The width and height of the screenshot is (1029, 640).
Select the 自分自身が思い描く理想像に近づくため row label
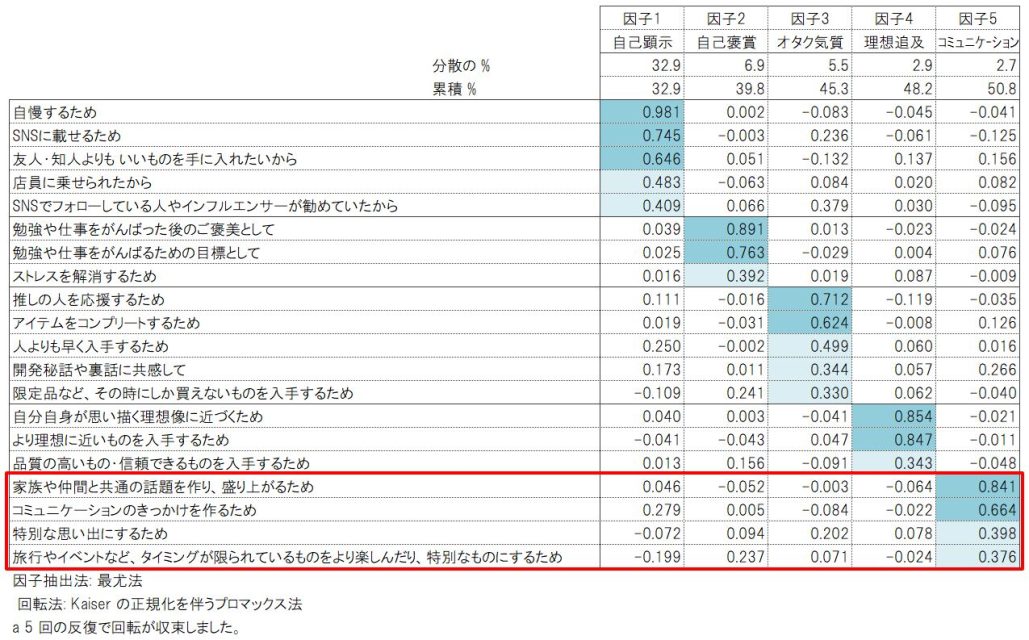click(138, 417)
